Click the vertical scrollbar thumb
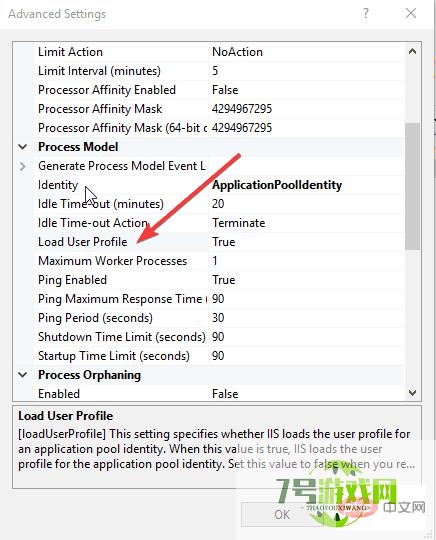 tap(413, 186)
